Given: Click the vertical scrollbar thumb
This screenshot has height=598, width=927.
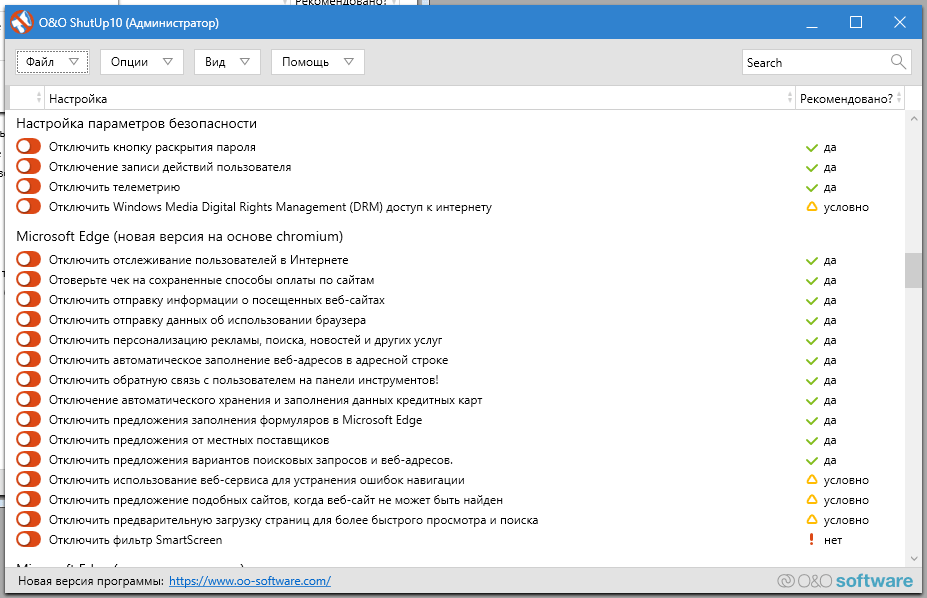Looking at the screenshot, I should (913, 271).
